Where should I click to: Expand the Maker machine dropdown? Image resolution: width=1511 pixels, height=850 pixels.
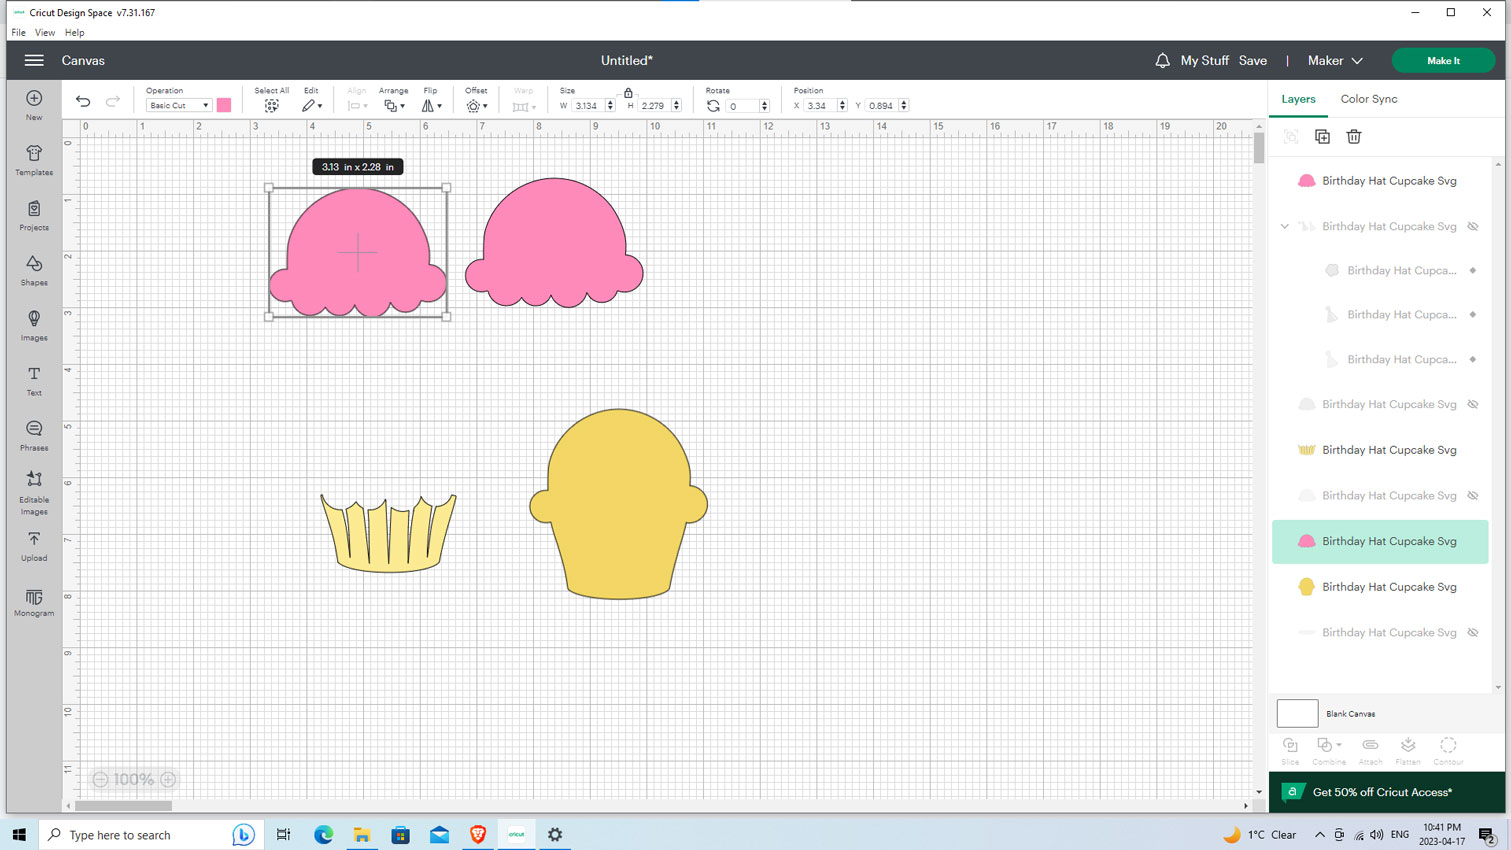point(1335,61)
